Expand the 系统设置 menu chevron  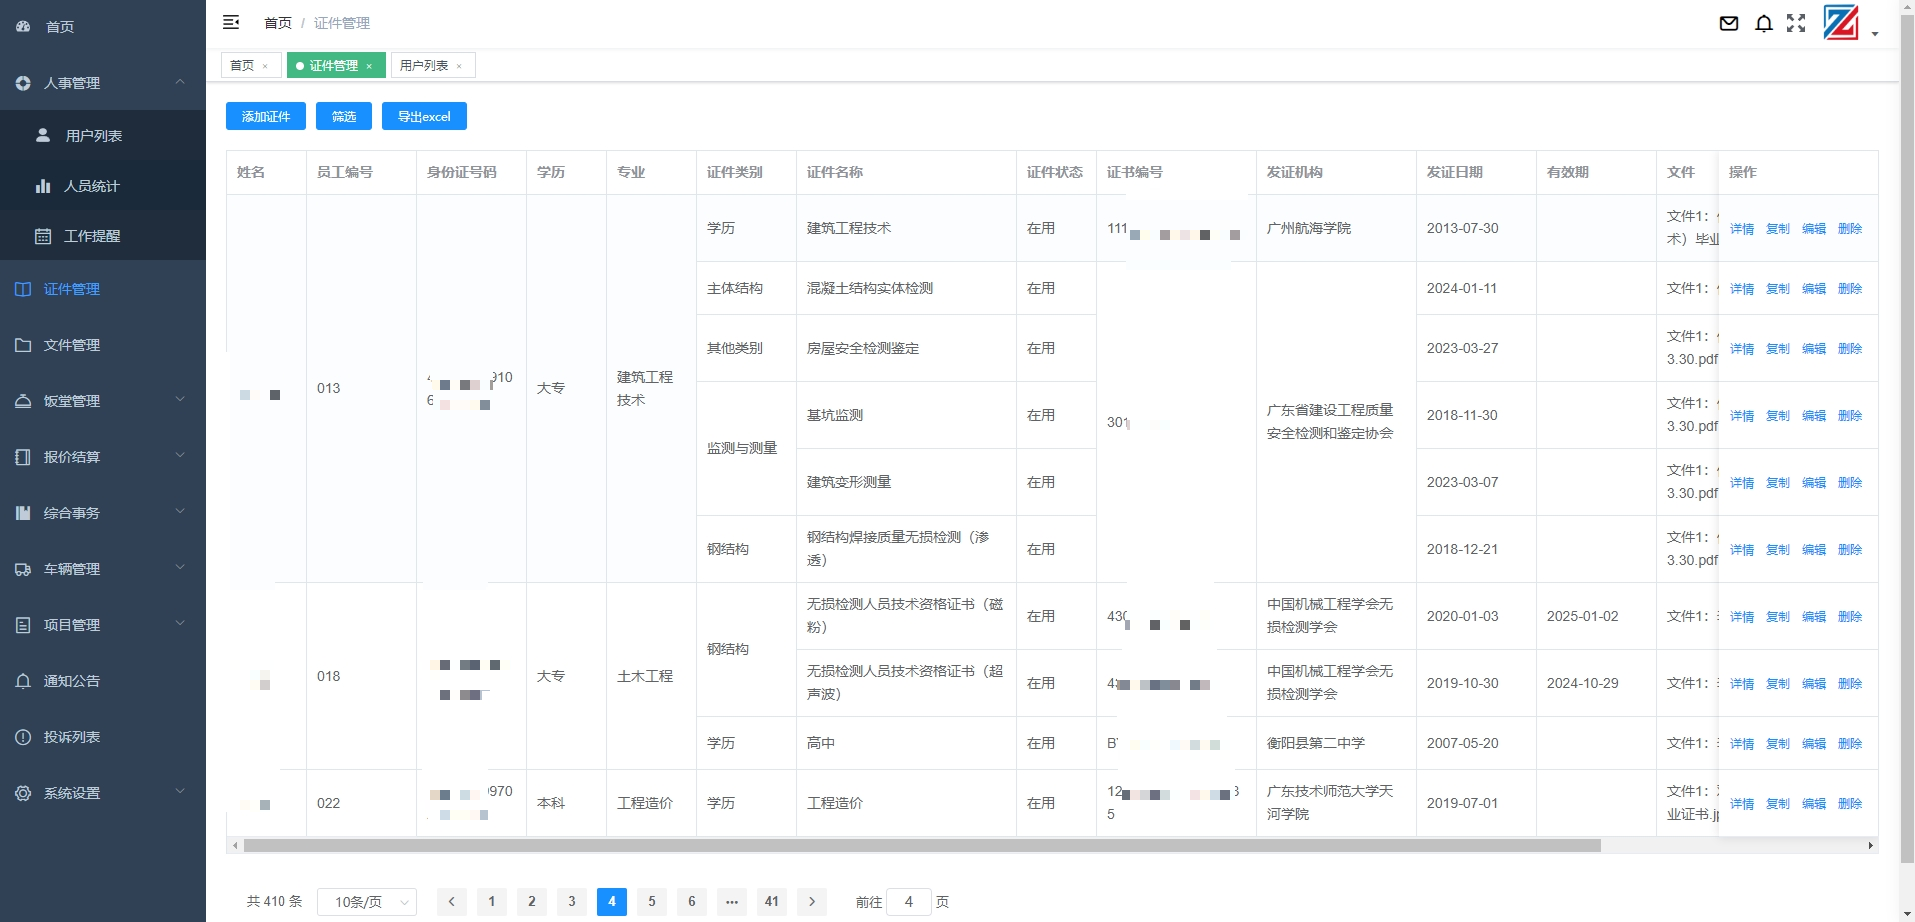(x=180, y=791)
